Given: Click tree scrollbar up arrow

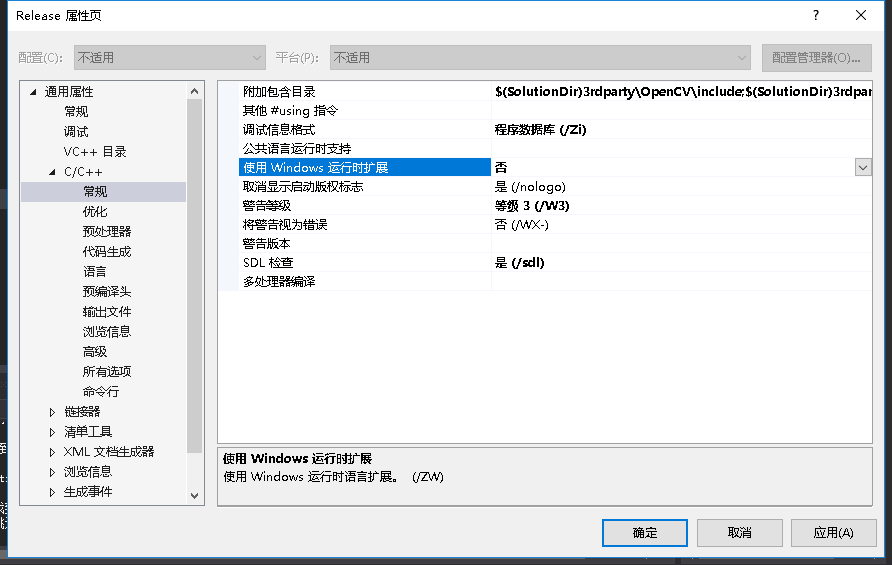Looking at the screenshot, I should tap(195, 91).
